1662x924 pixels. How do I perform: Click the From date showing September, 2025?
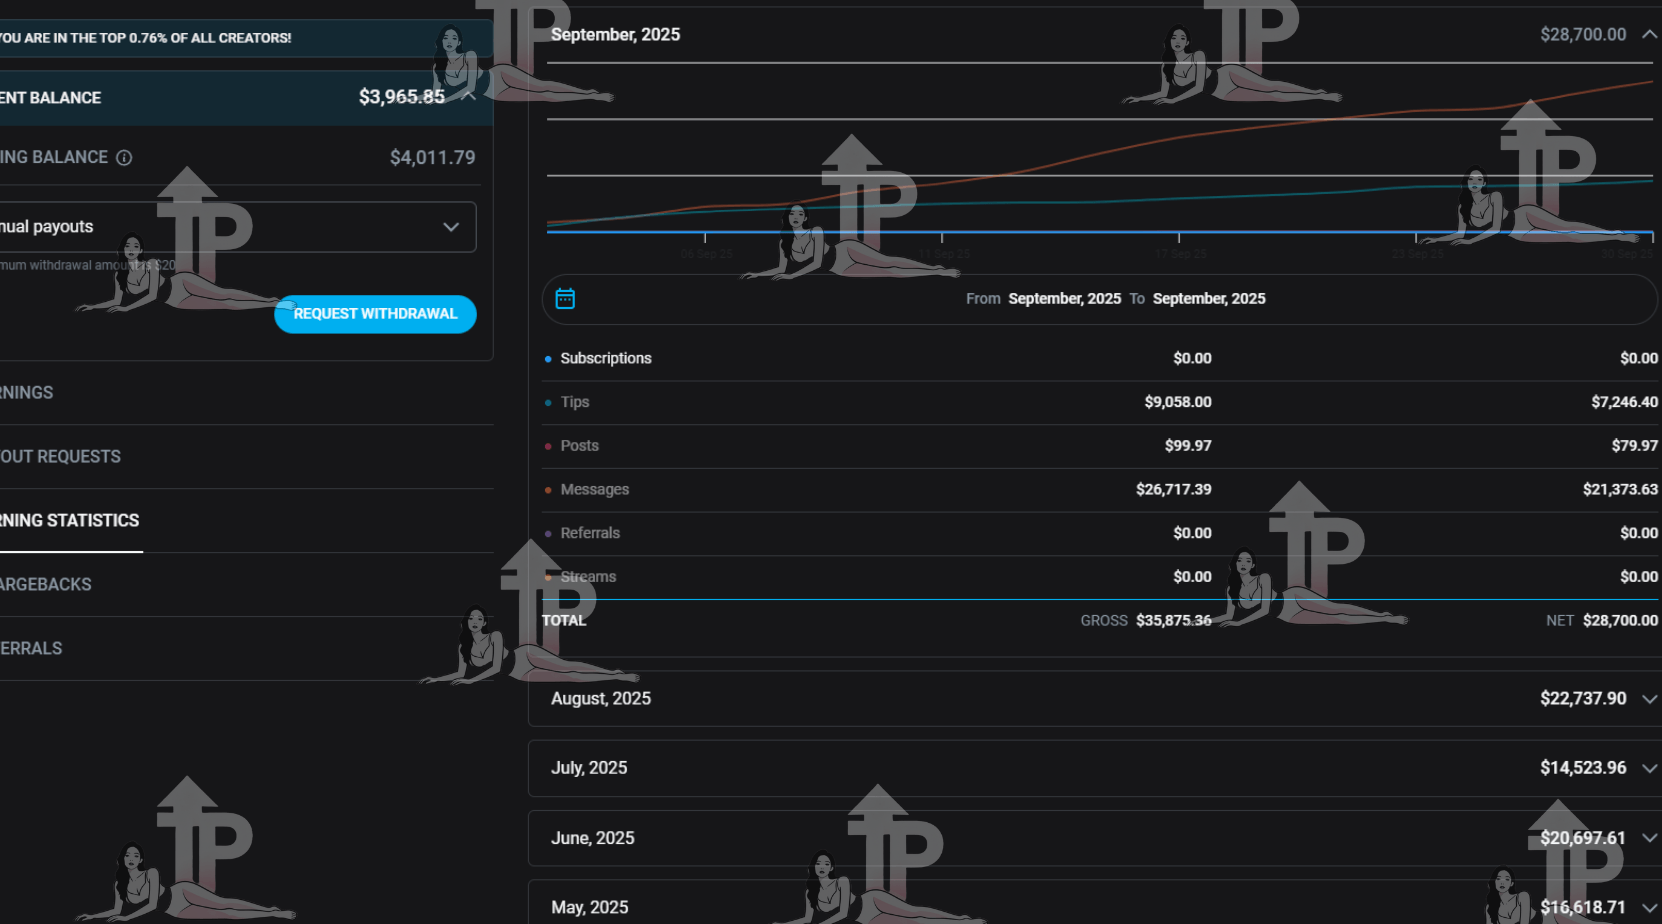tap(1064, 298)
